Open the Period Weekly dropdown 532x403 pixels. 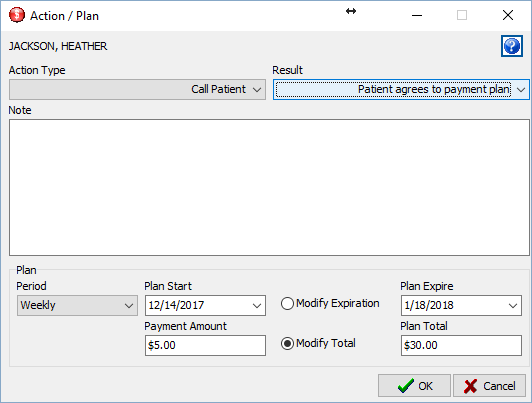[77, 305]
